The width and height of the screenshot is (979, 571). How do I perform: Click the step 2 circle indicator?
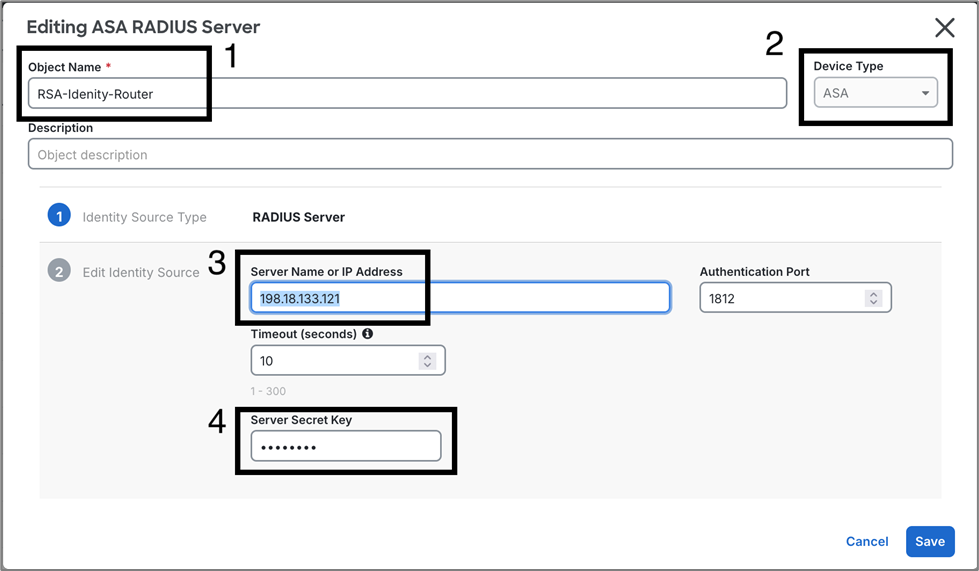click(59, 271)
